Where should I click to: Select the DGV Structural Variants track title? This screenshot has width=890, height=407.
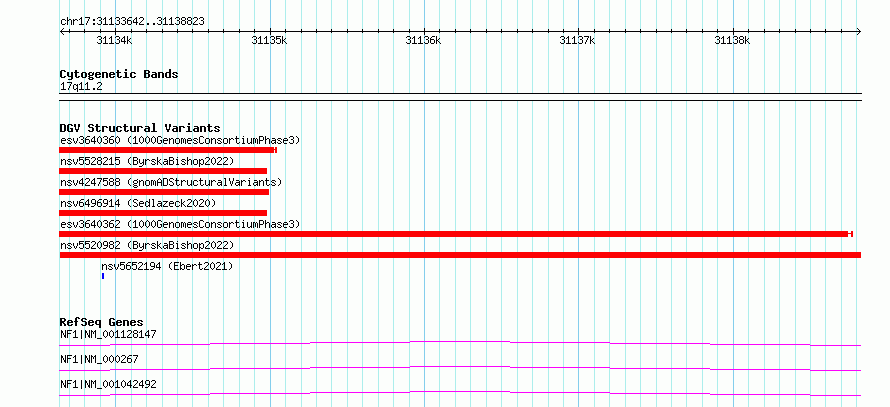140,128
